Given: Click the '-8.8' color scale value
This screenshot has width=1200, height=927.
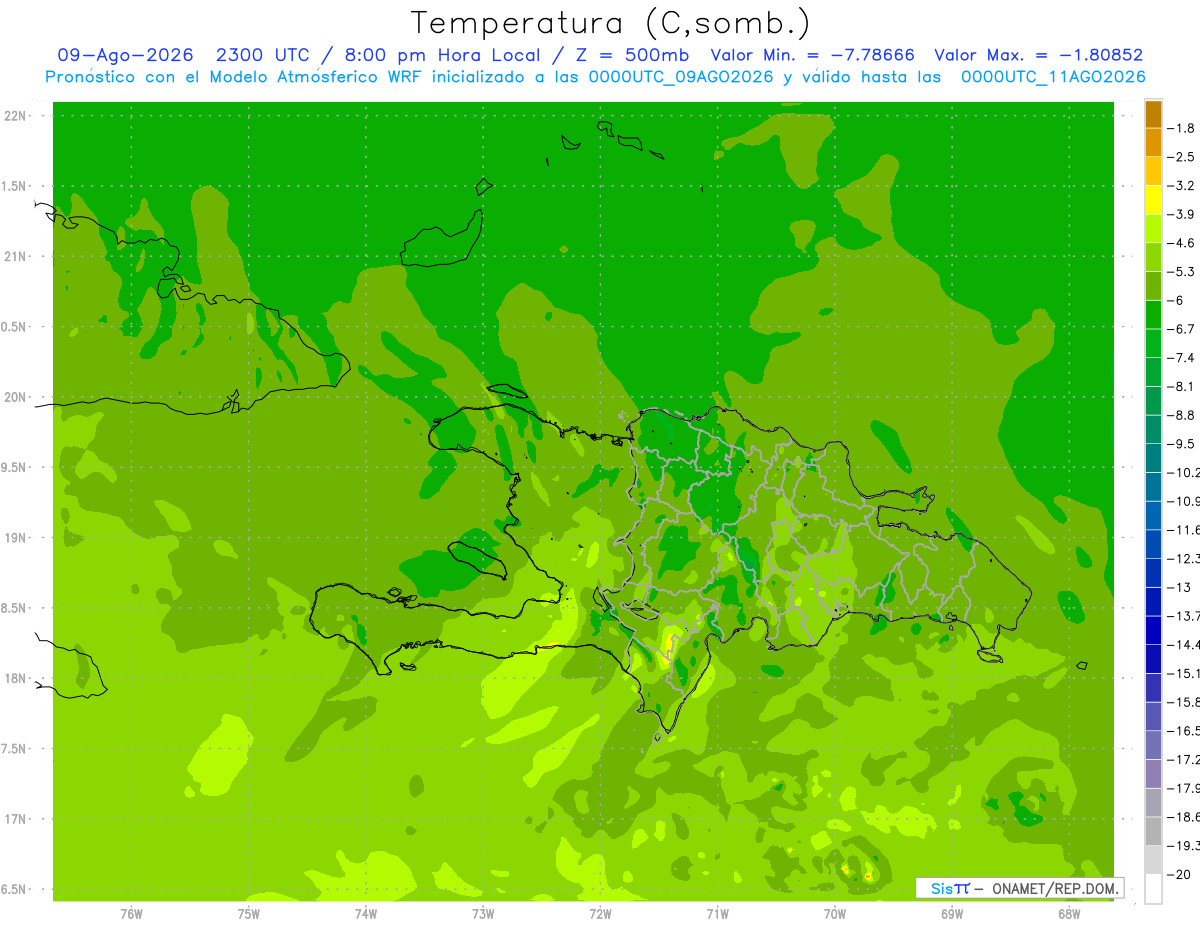Looking at the screenshot, I should click(1181, 415).
